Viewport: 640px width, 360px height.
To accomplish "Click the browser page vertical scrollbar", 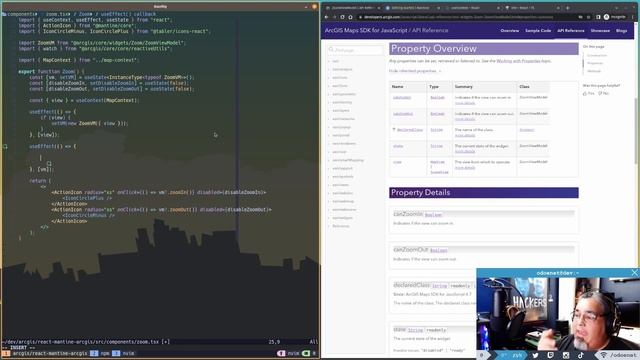I will (637, 131).
